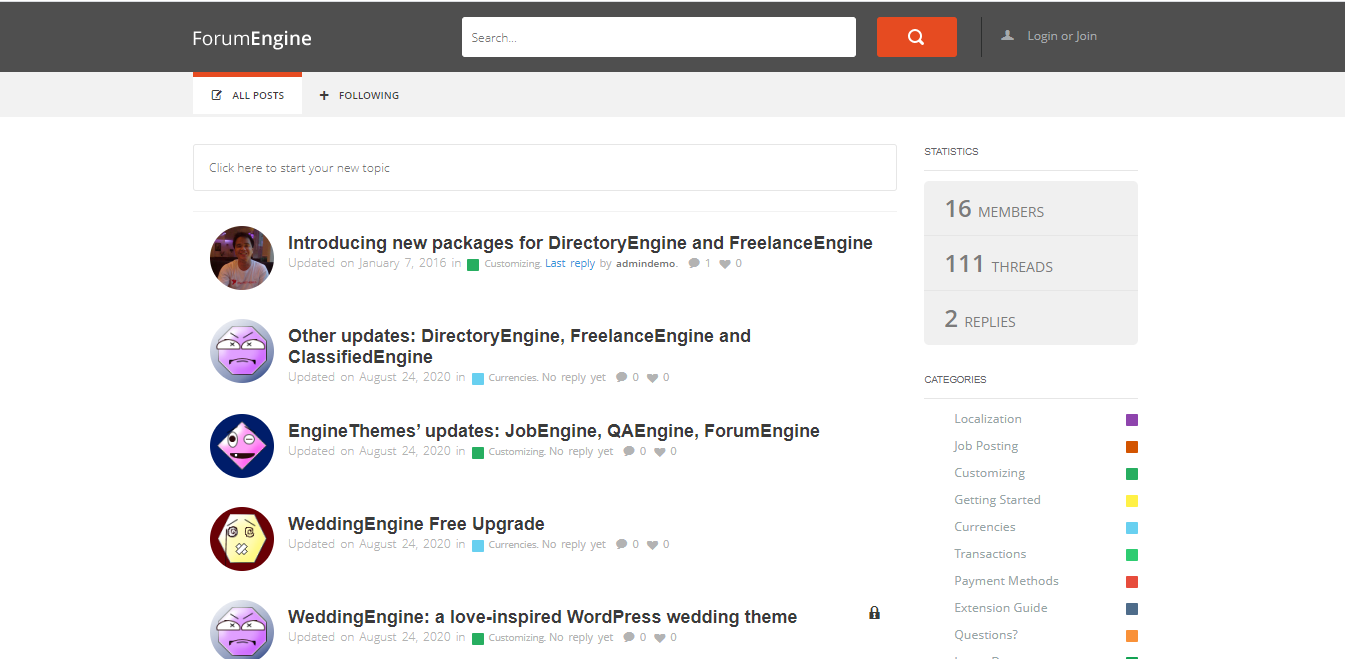
Task: Open the Customizing category link
Action: tap(511, 262)
